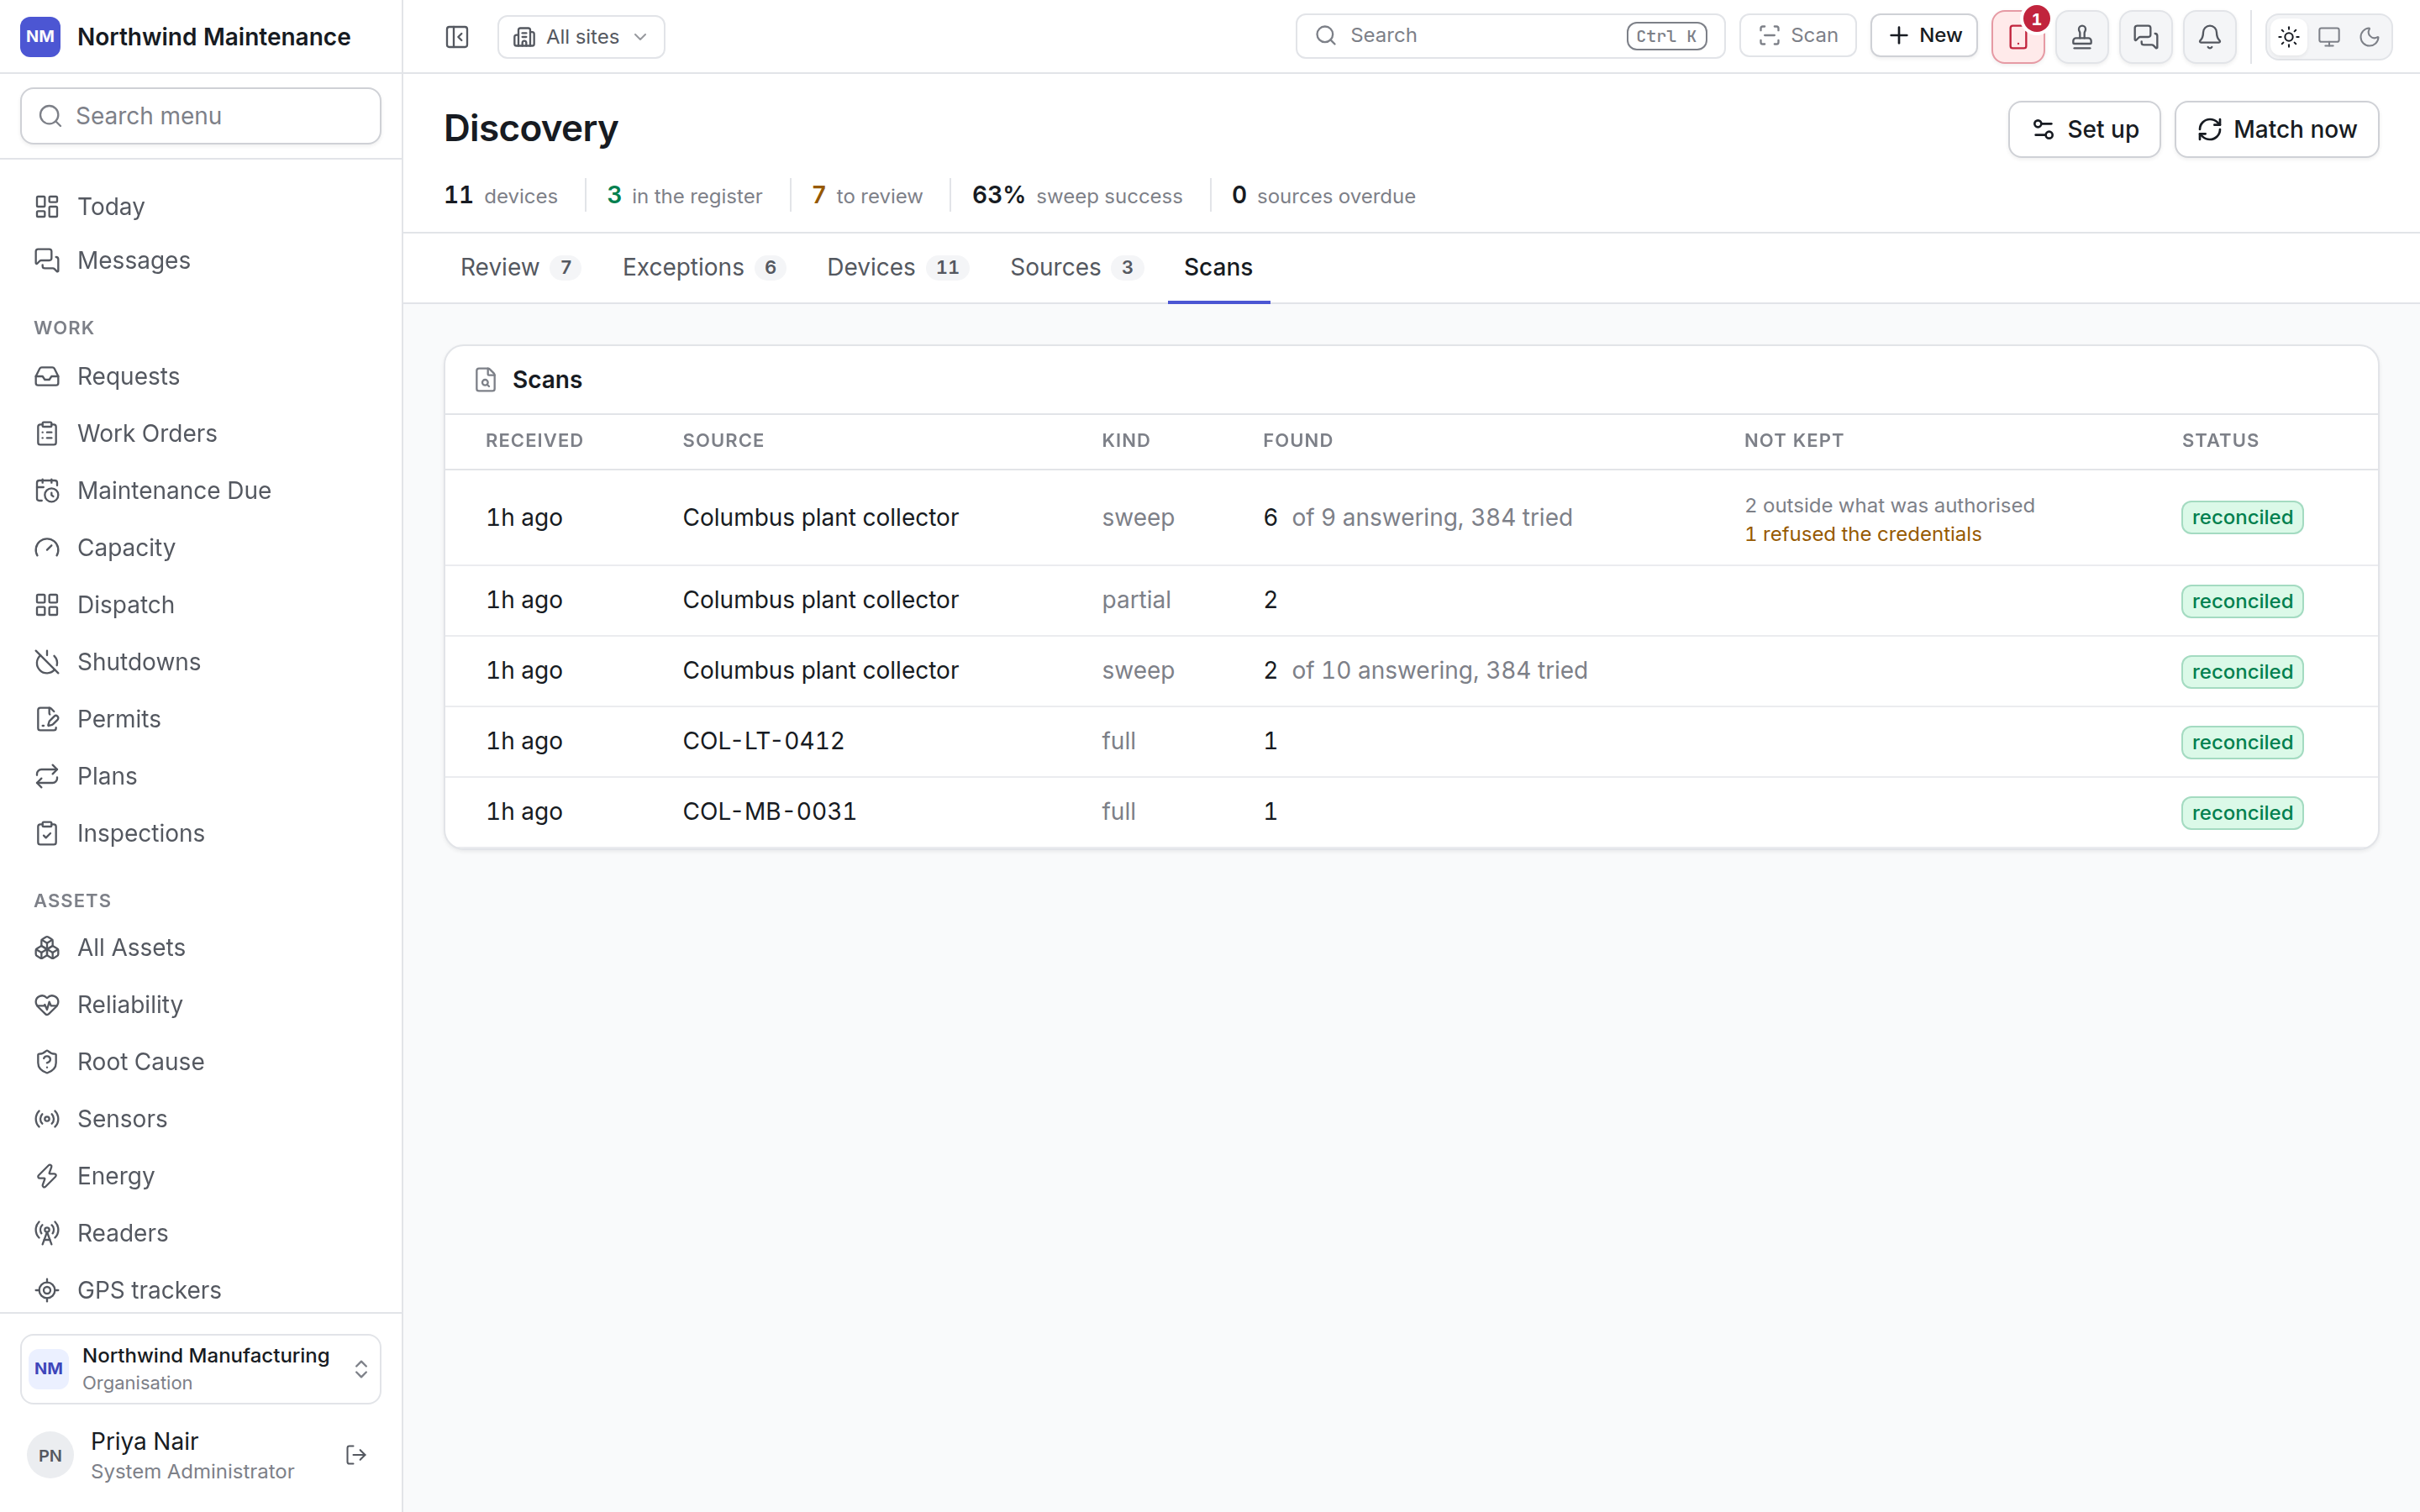Open the stamp approvals icon

2082,37
